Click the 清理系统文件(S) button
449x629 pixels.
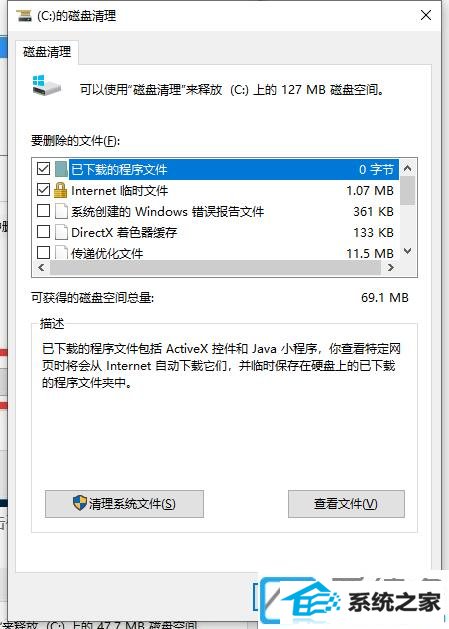point(124,504)
